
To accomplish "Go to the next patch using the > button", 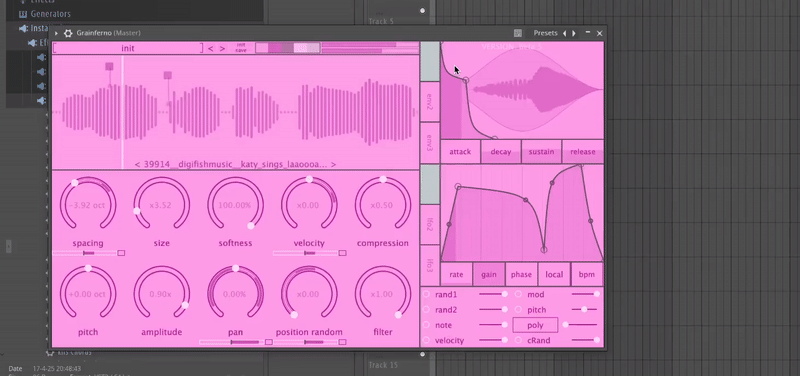I will (222, 48).
